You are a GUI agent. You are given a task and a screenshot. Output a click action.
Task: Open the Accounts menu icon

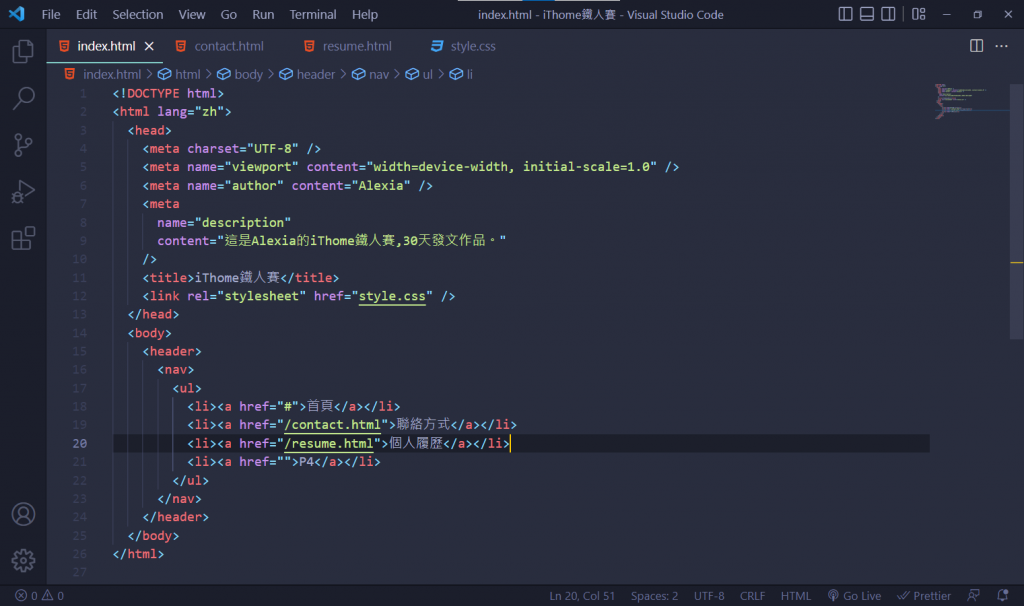click(x=23, y=515)
